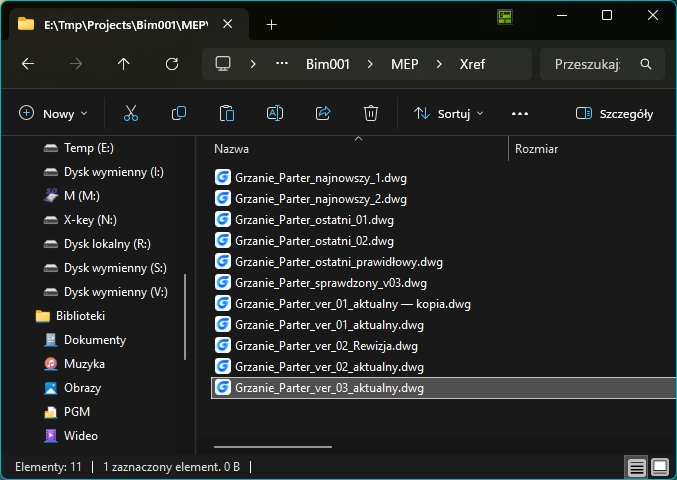Switch to details list view icon in status bar

click(x=637, y=467)
